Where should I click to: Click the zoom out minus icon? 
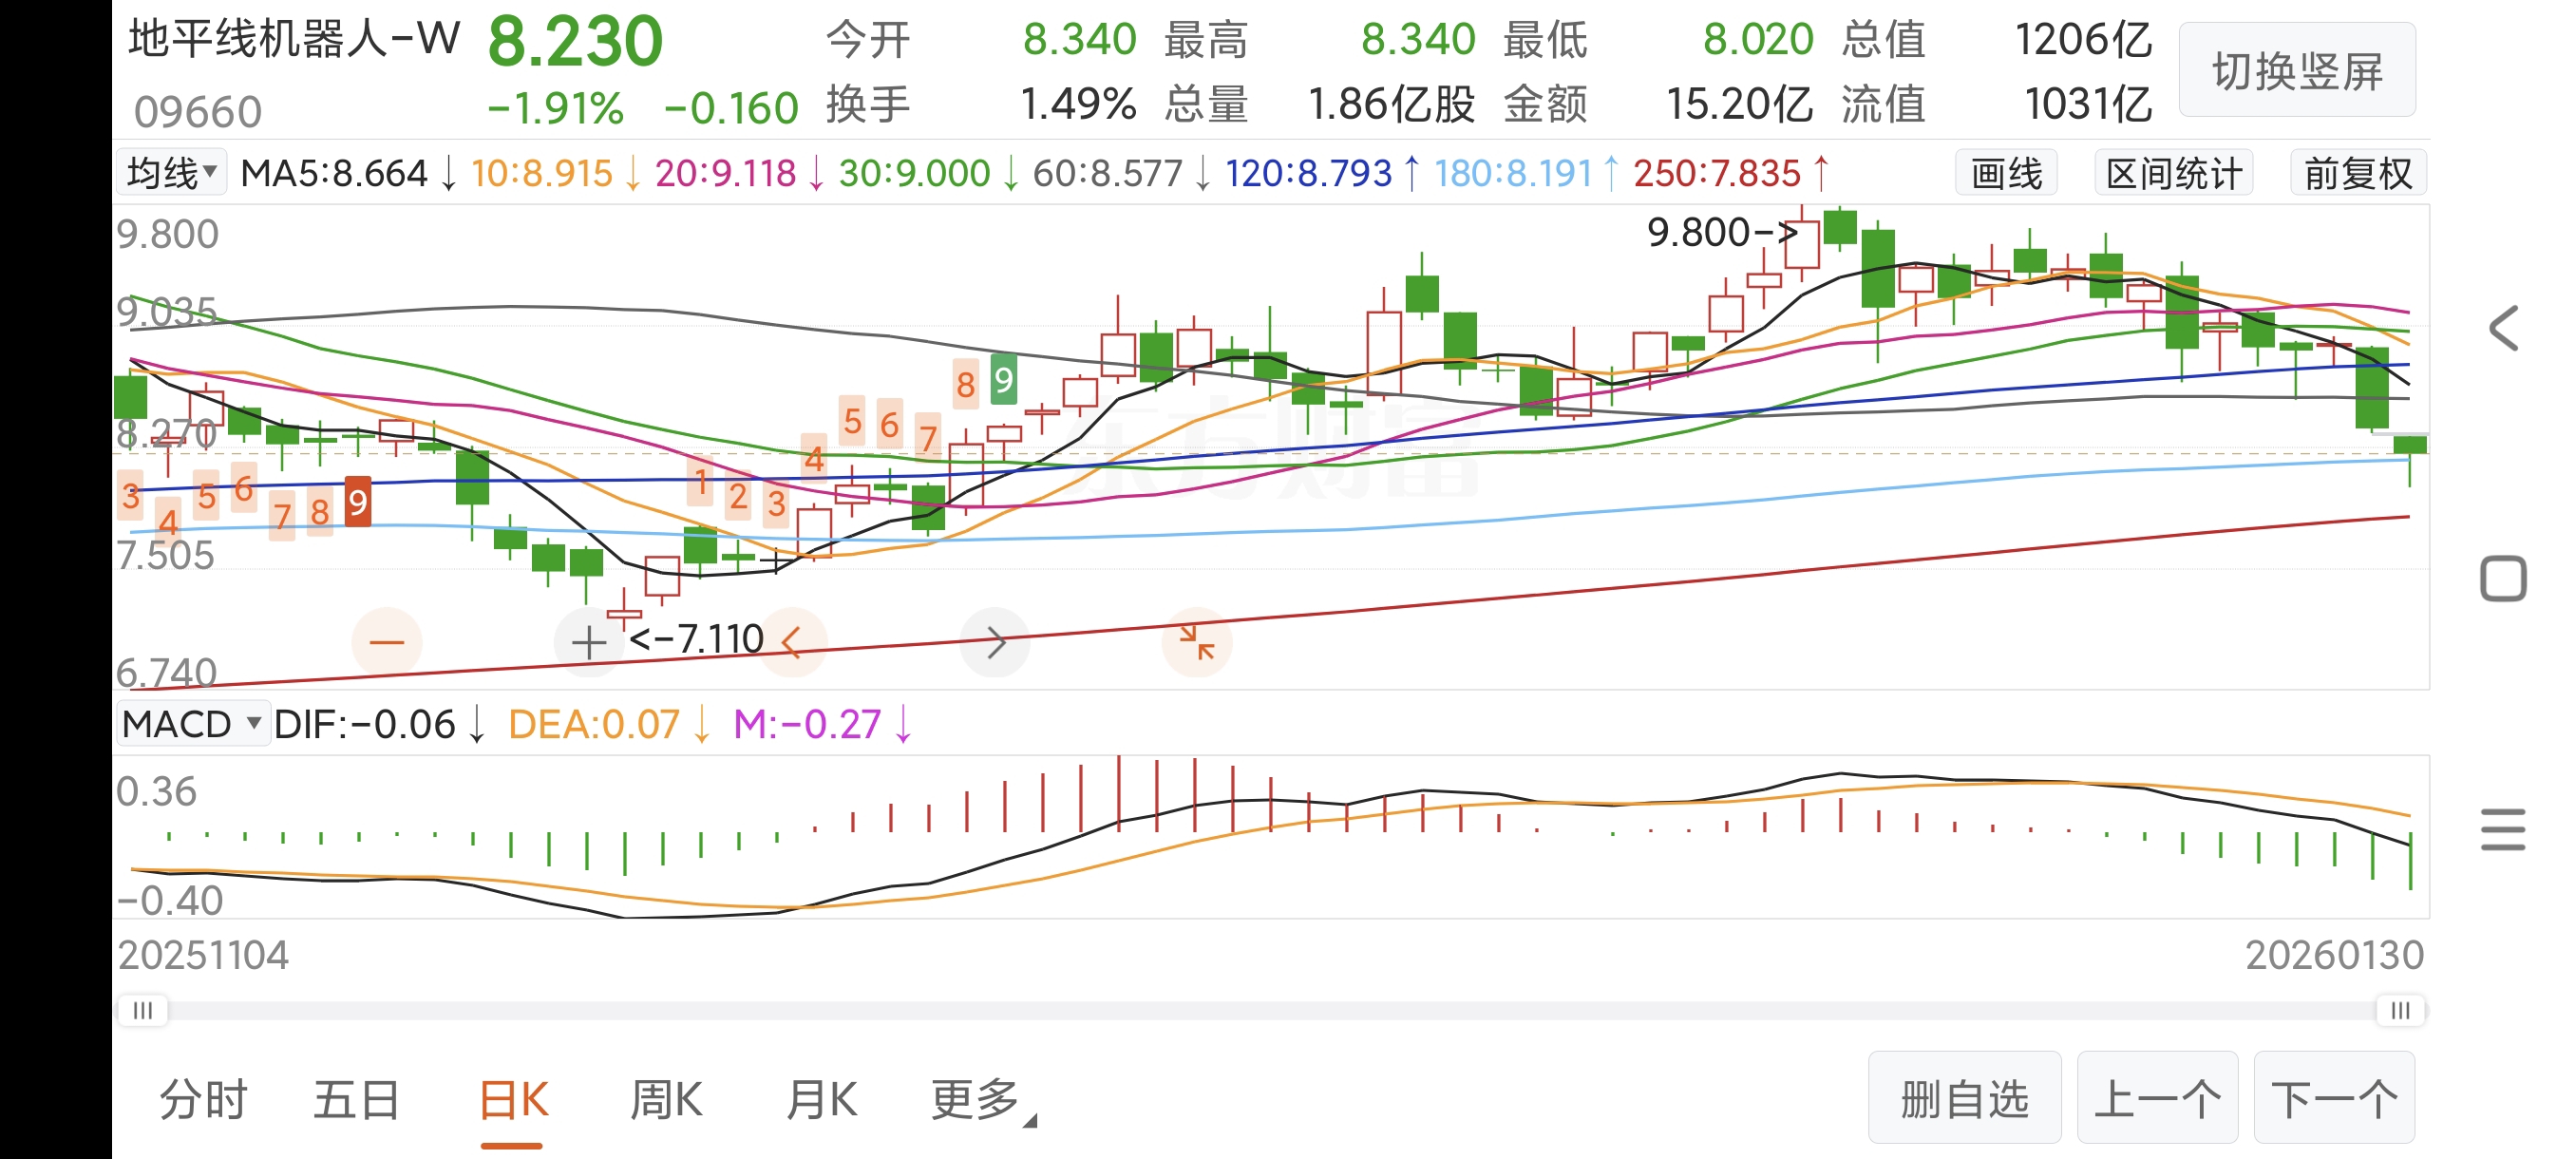pyautogui.click(x=386, y=642)
